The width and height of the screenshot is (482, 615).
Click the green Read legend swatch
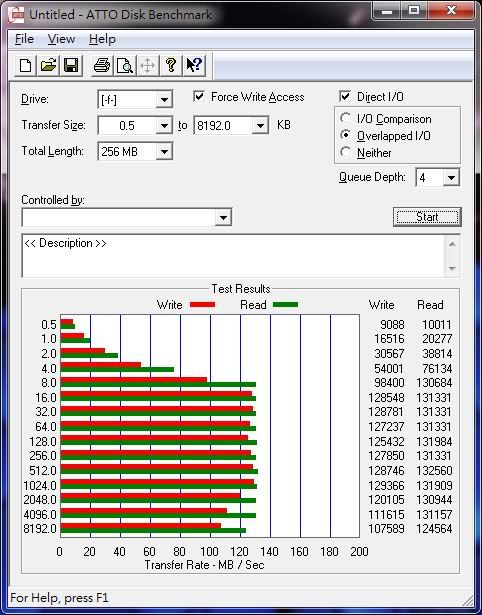pyautogui.click(x=285, y=304)
